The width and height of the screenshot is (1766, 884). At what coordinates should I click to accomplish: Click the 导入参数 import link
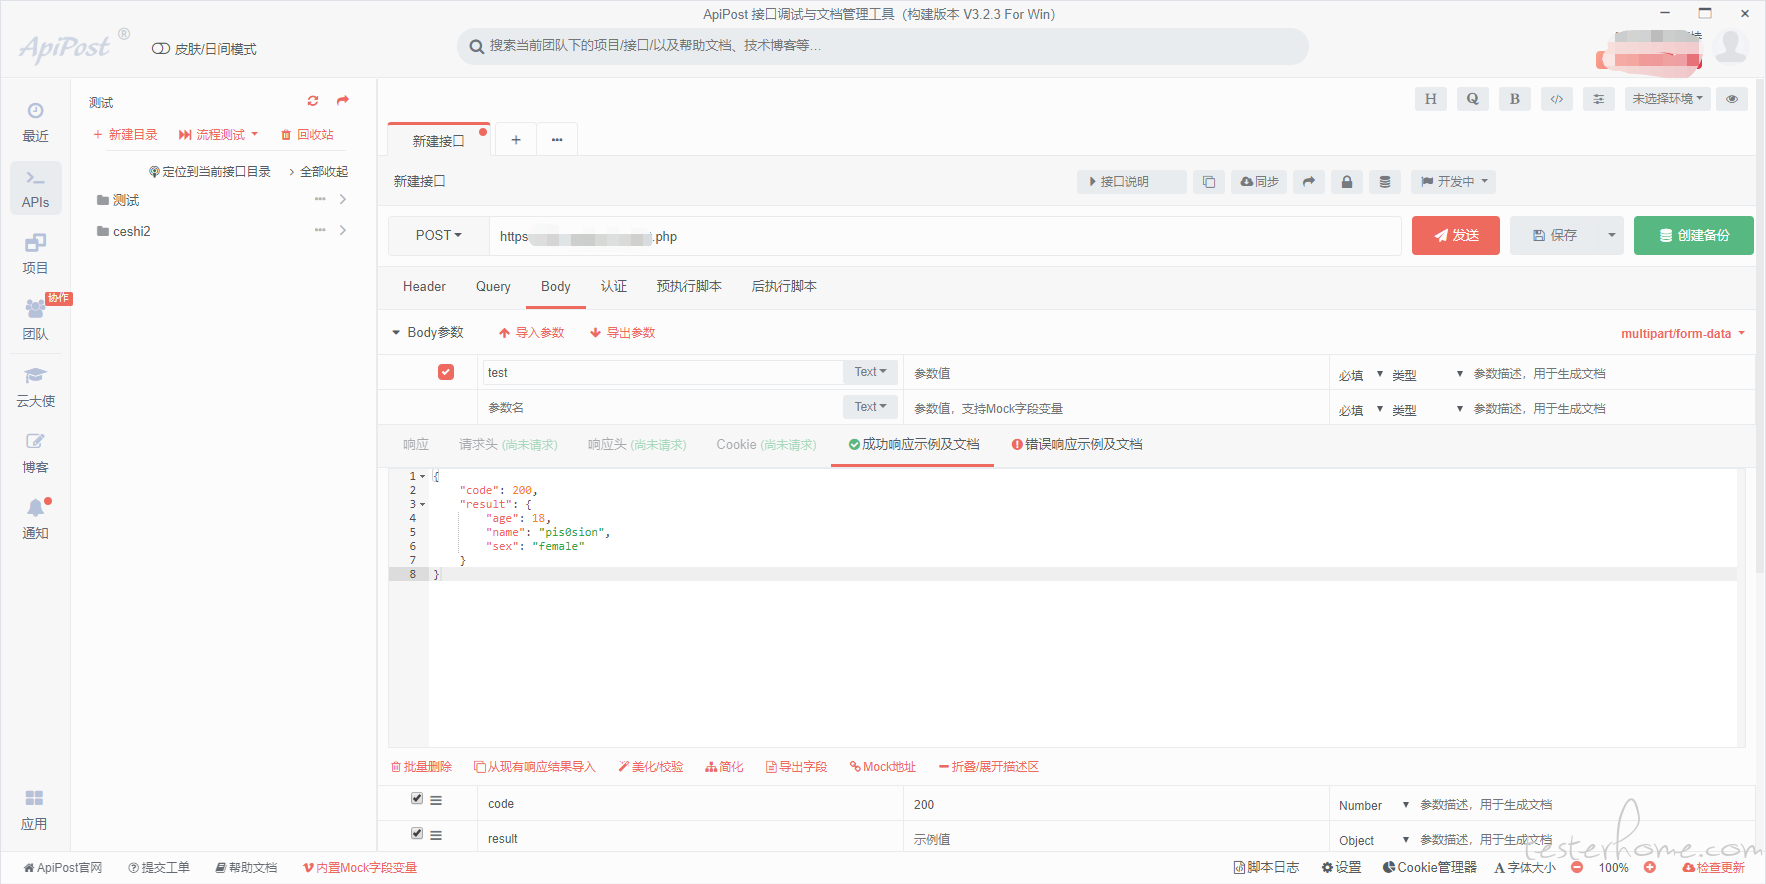point(532,333)
